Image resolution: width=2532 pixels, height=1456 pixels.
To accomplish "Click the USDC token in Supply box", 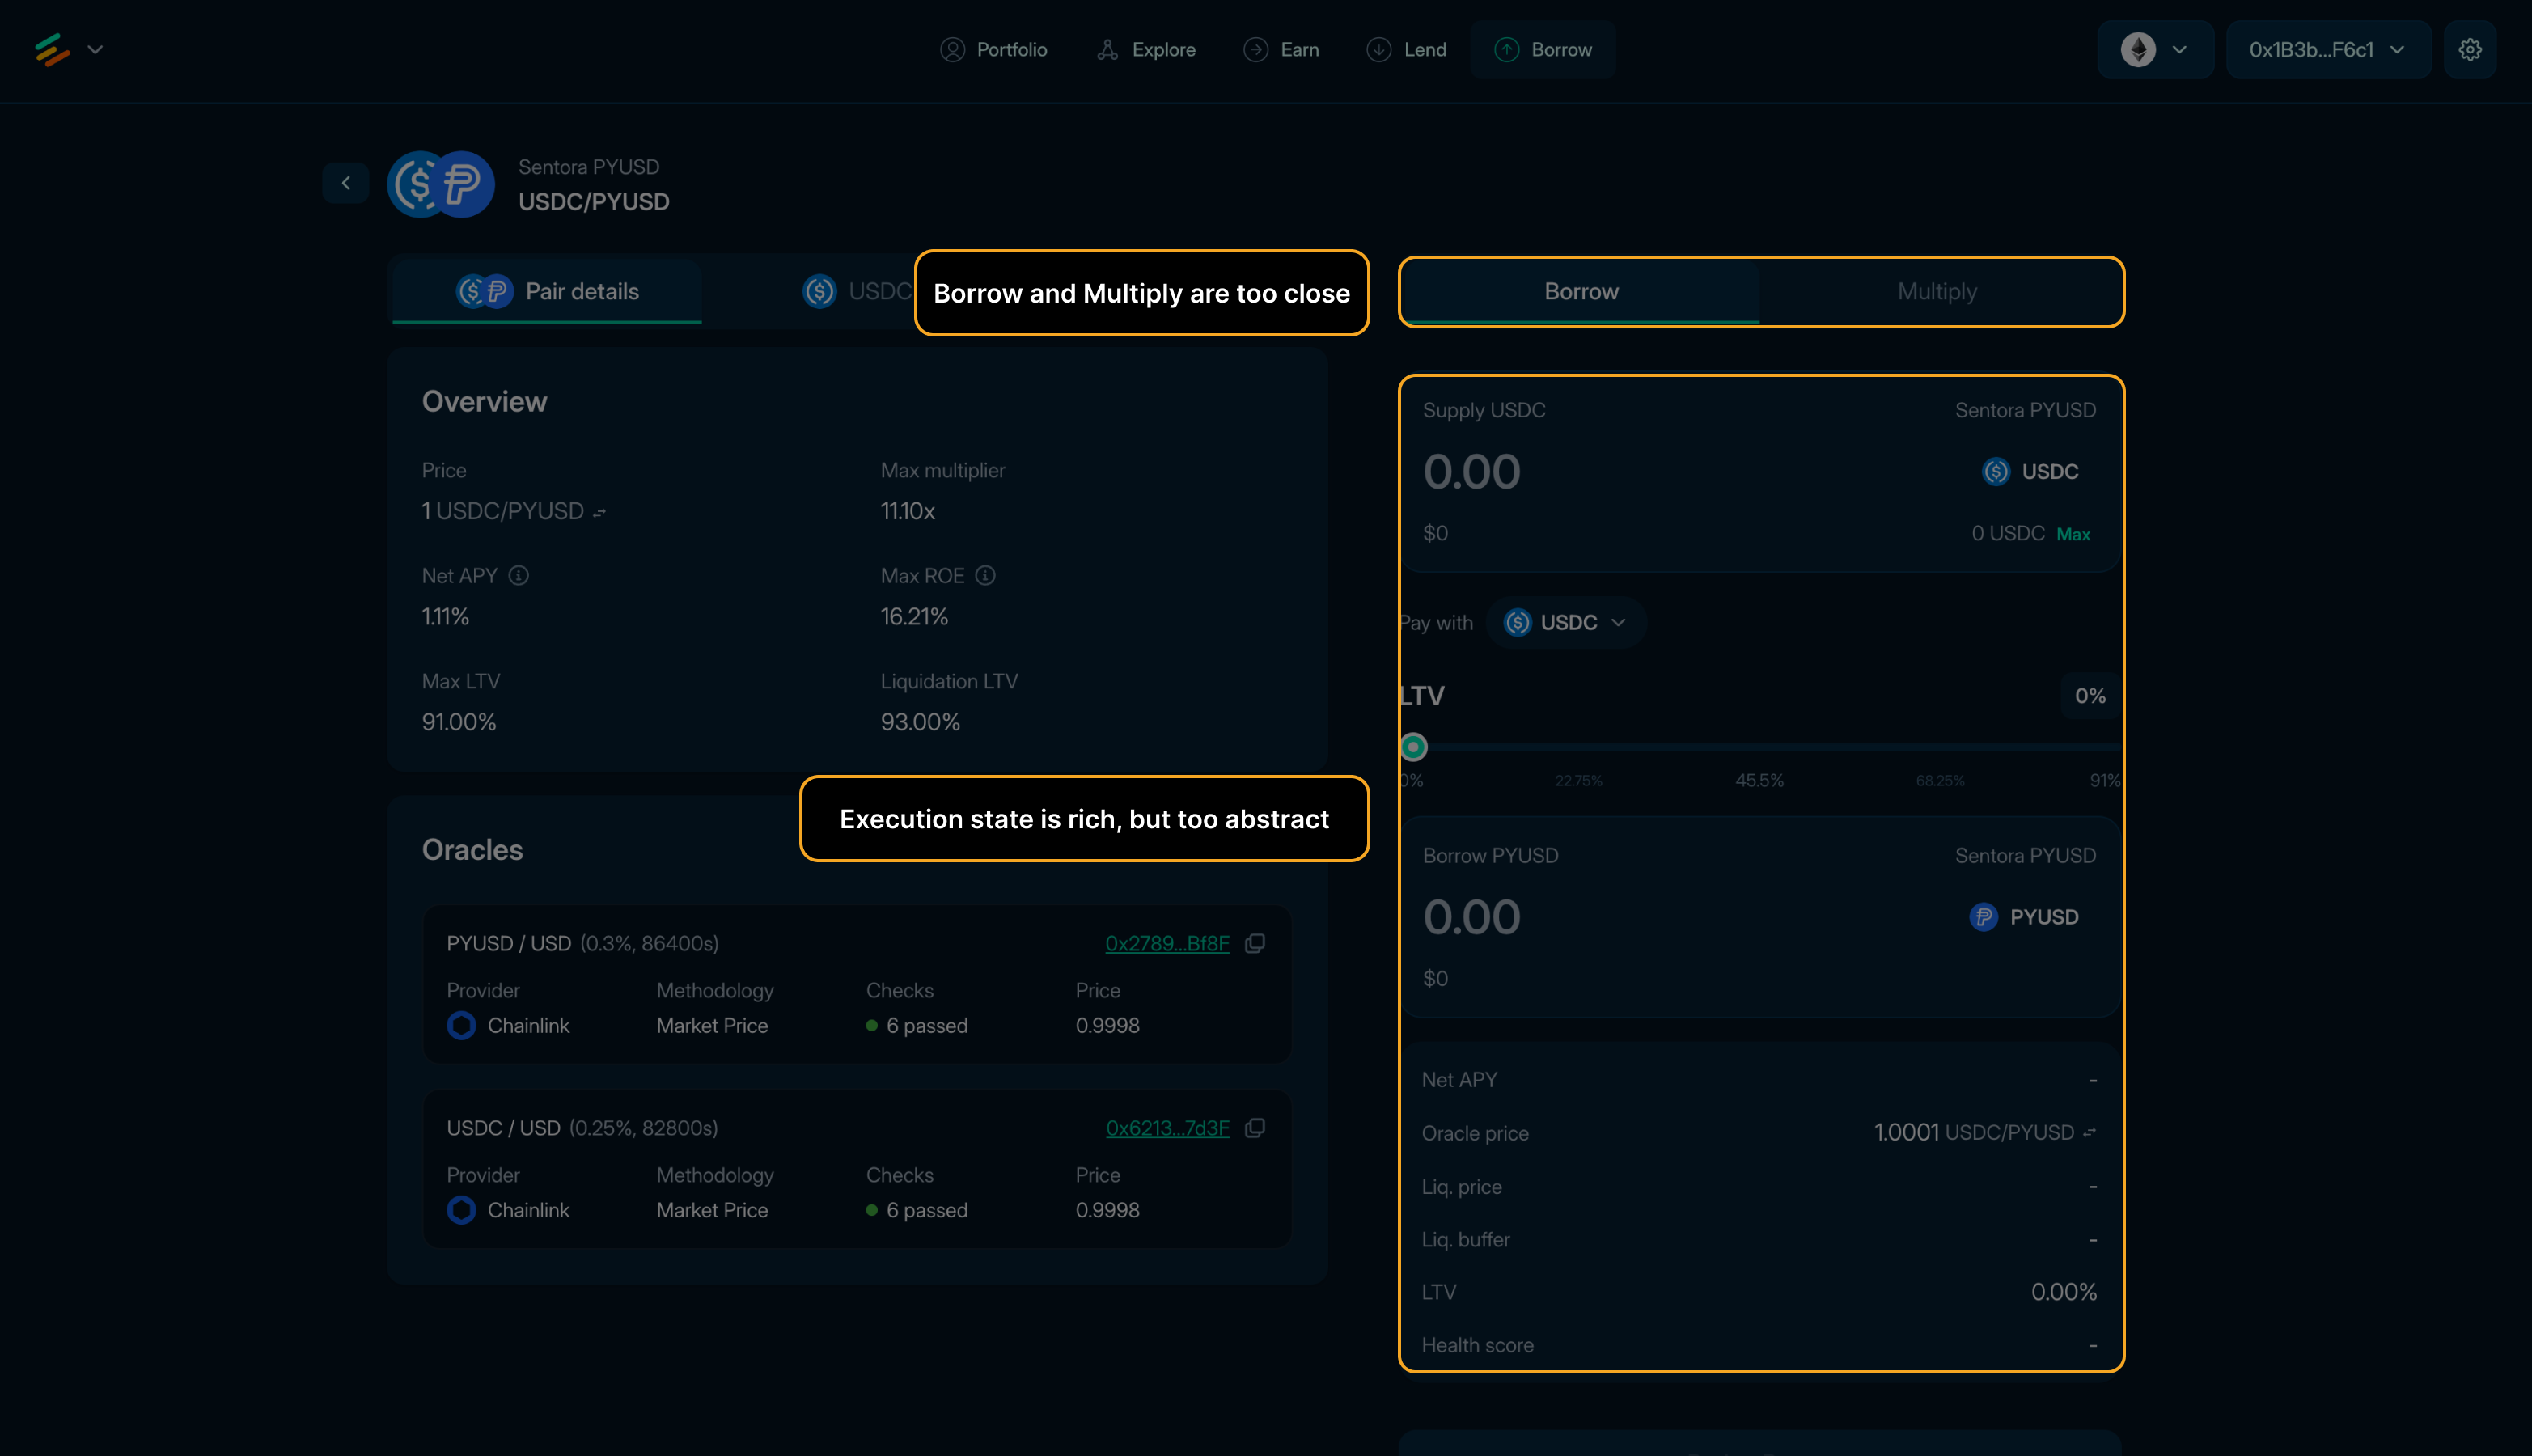I will [x=2030, y=471].
